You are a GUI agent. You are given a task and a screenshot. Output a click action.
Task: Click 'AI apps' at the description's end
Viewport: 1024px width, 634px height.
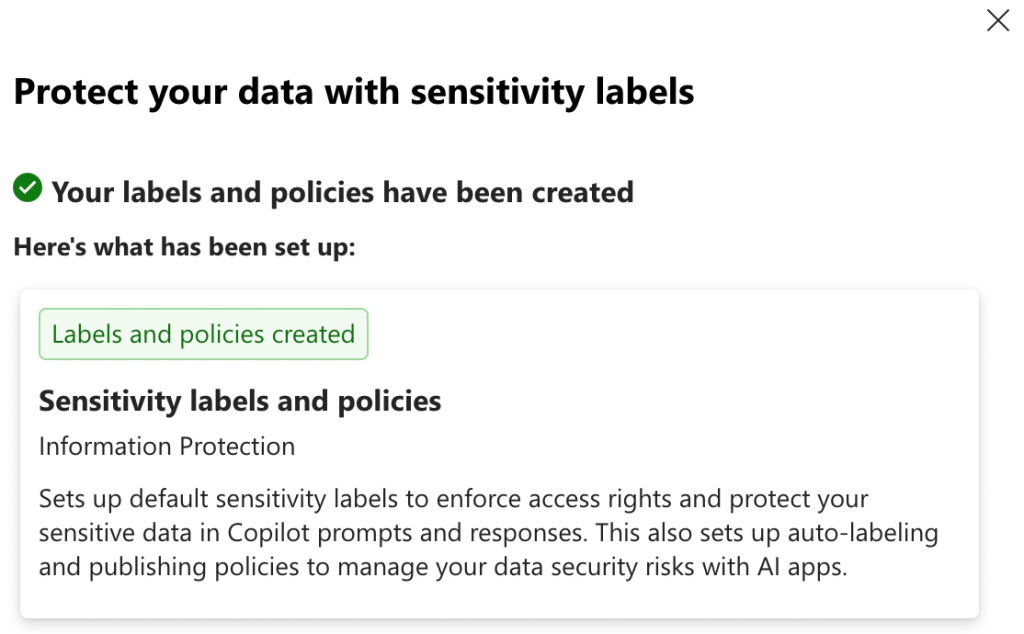[810, 568]
